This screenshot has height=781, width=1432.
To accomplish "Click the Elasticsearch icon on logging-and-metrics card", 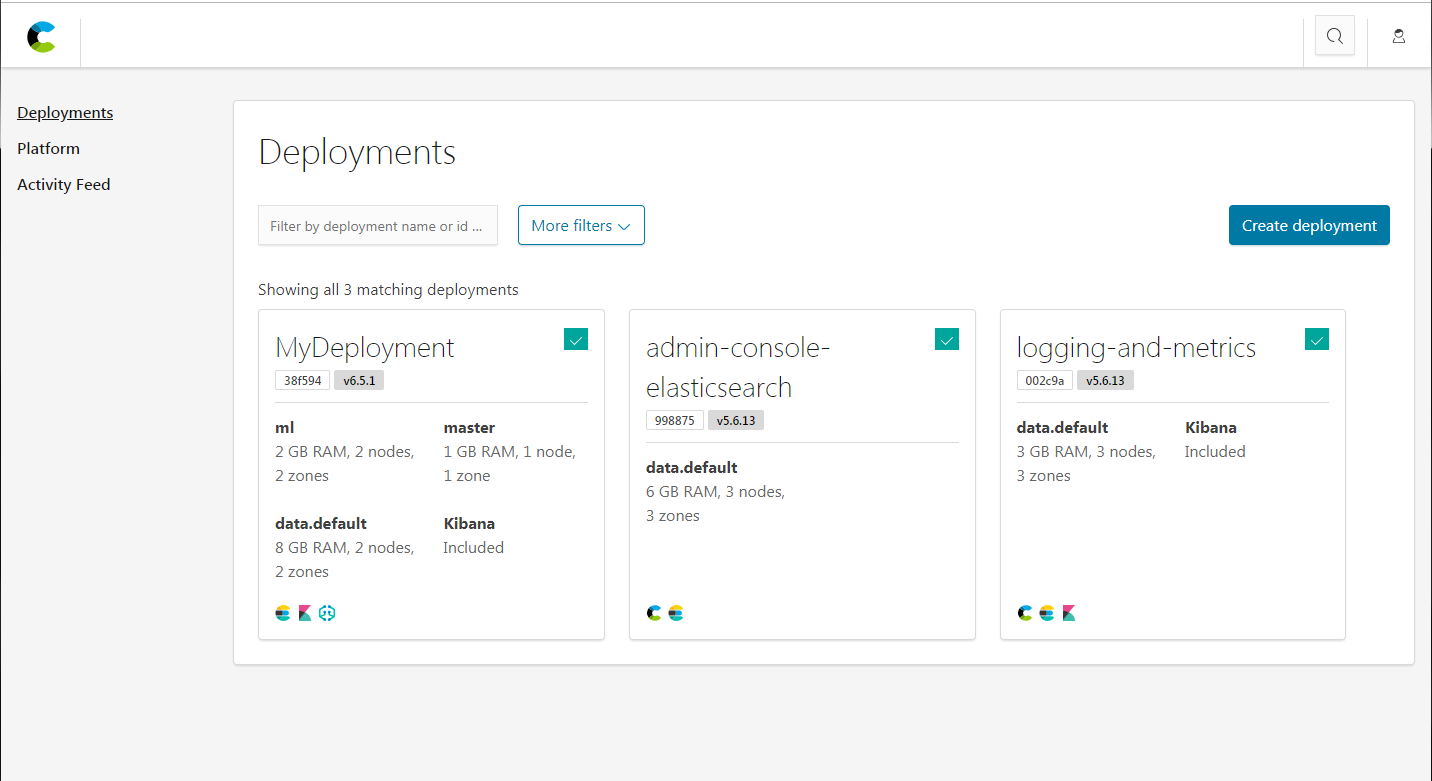I will [x=1047, y=613].
